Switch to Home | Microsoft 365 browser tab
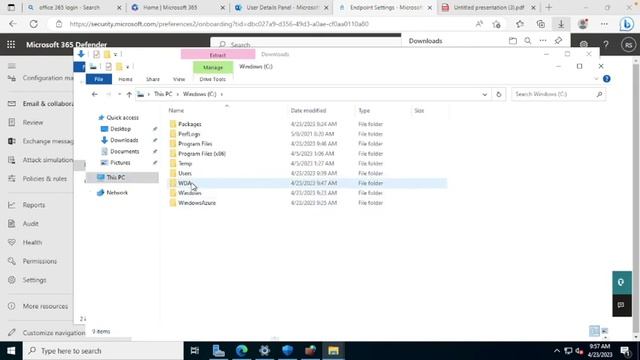 click(x=178, y=7)
